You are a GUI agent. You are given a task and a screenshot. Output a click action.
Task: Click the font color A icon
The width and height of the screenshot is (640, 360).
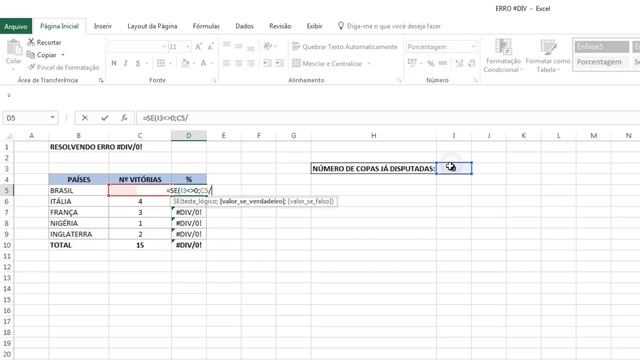(203, 63)
